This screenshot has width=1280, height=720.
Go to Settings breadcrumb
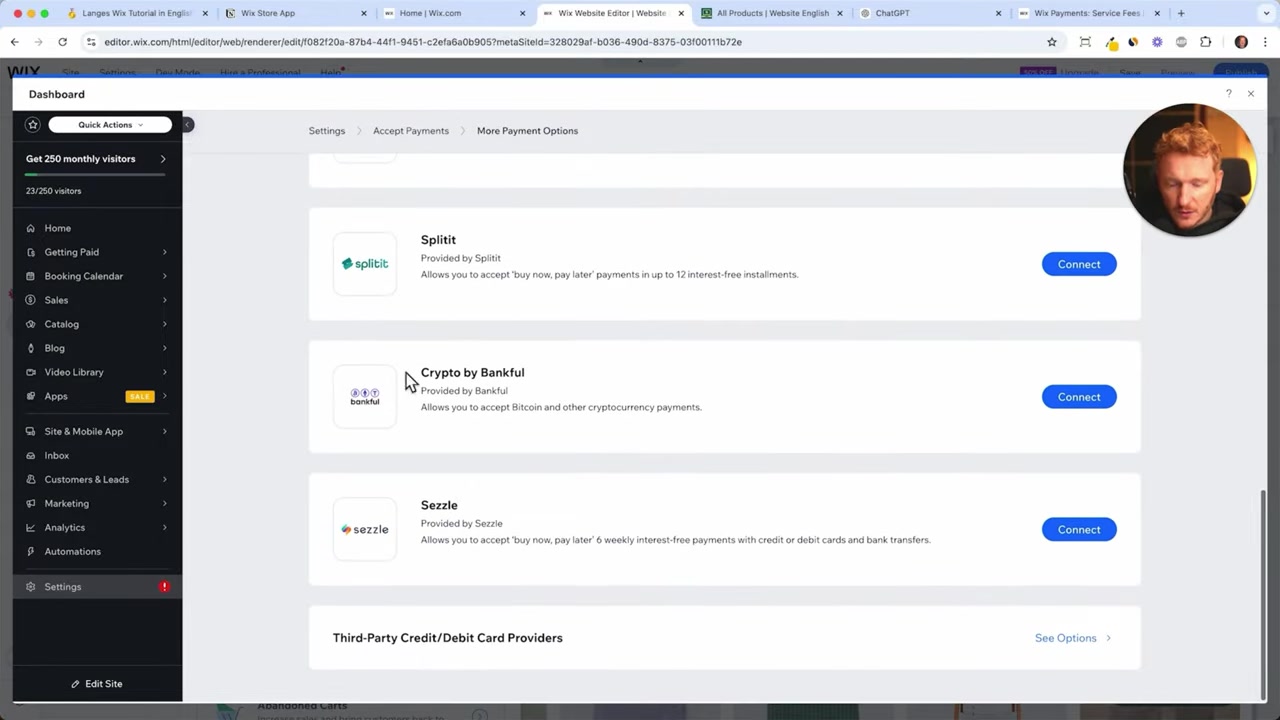(x=327, y=131)
